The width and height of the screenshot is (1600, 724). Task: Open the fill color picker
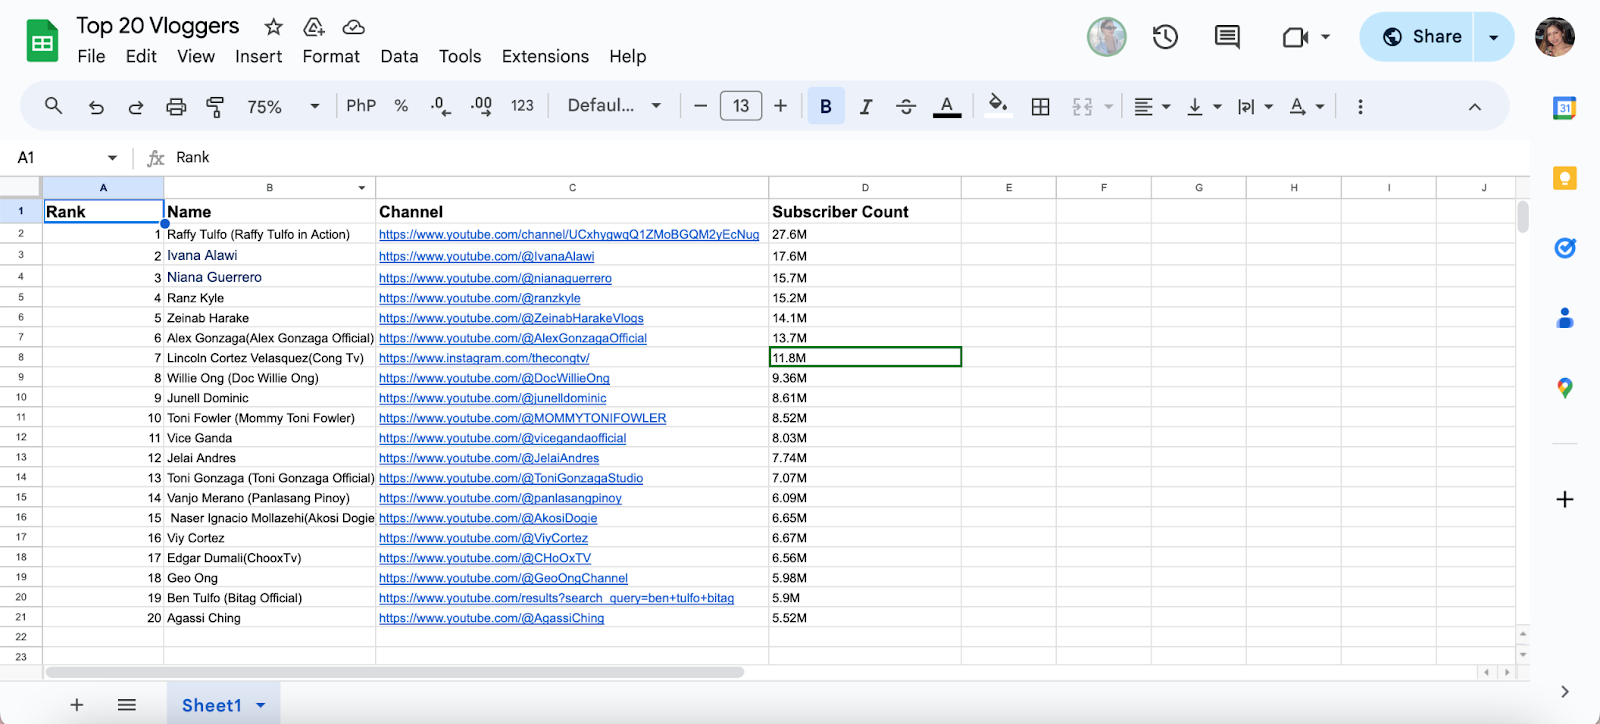click(998, 105)
